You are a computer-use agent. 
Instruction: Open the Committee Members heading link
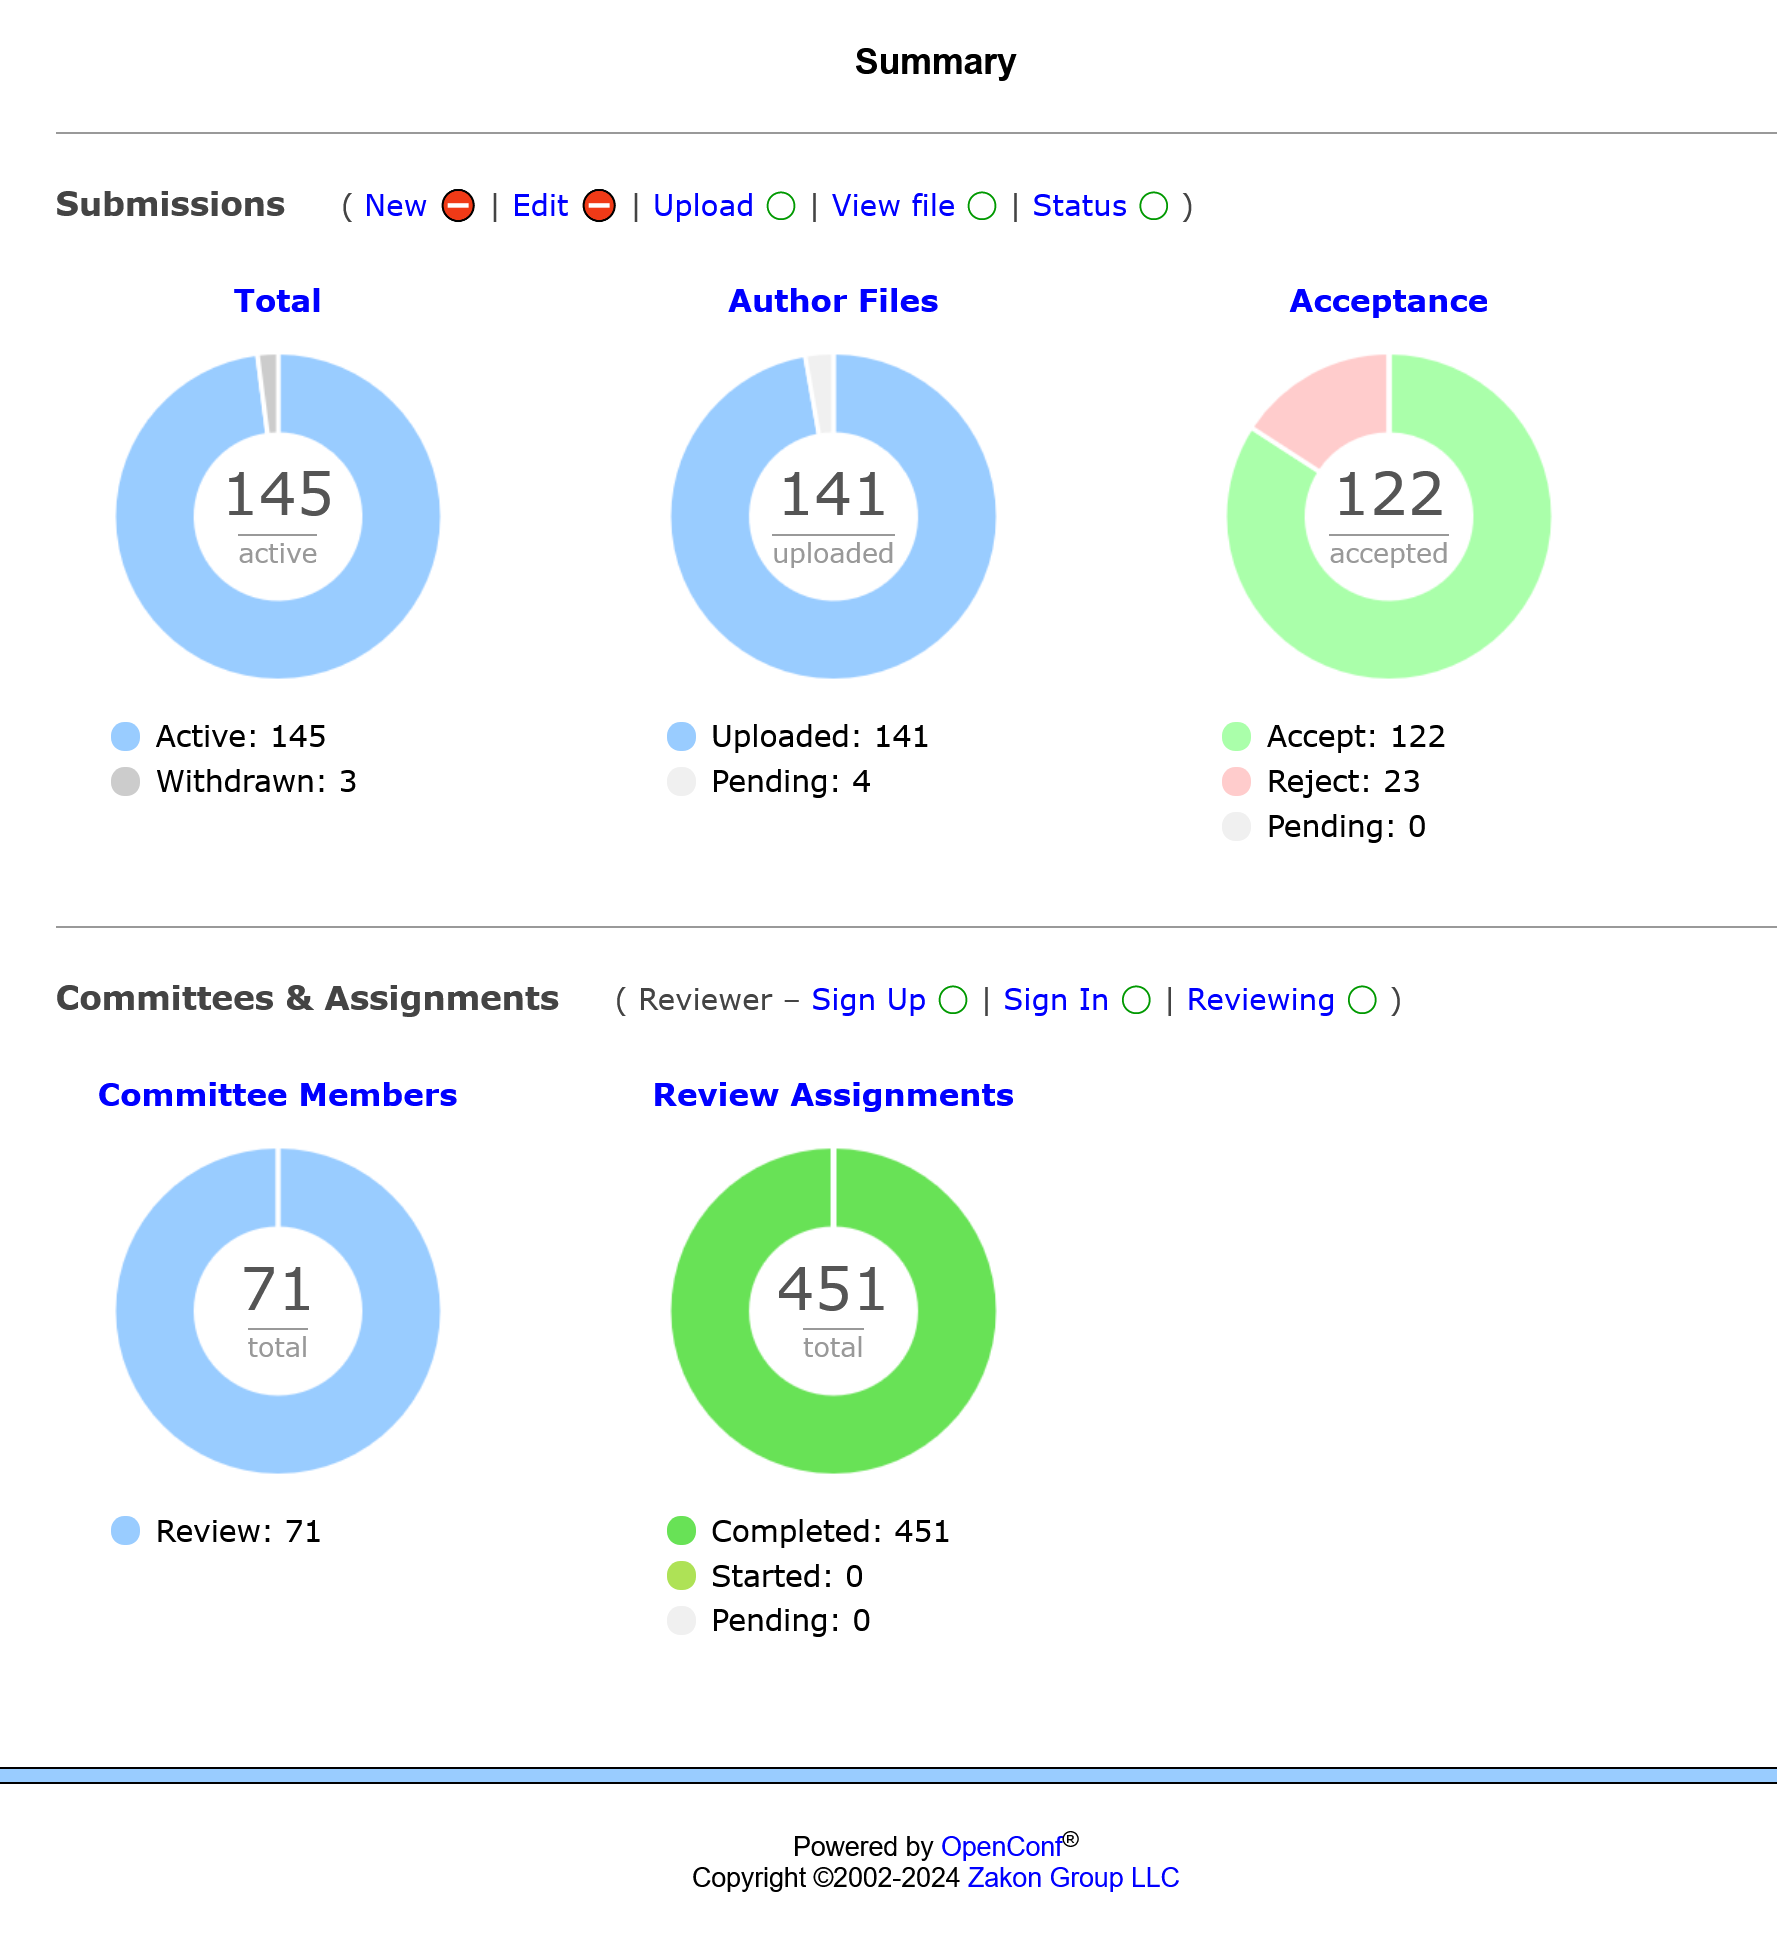pyautogui.click(x=277, y=1095)
